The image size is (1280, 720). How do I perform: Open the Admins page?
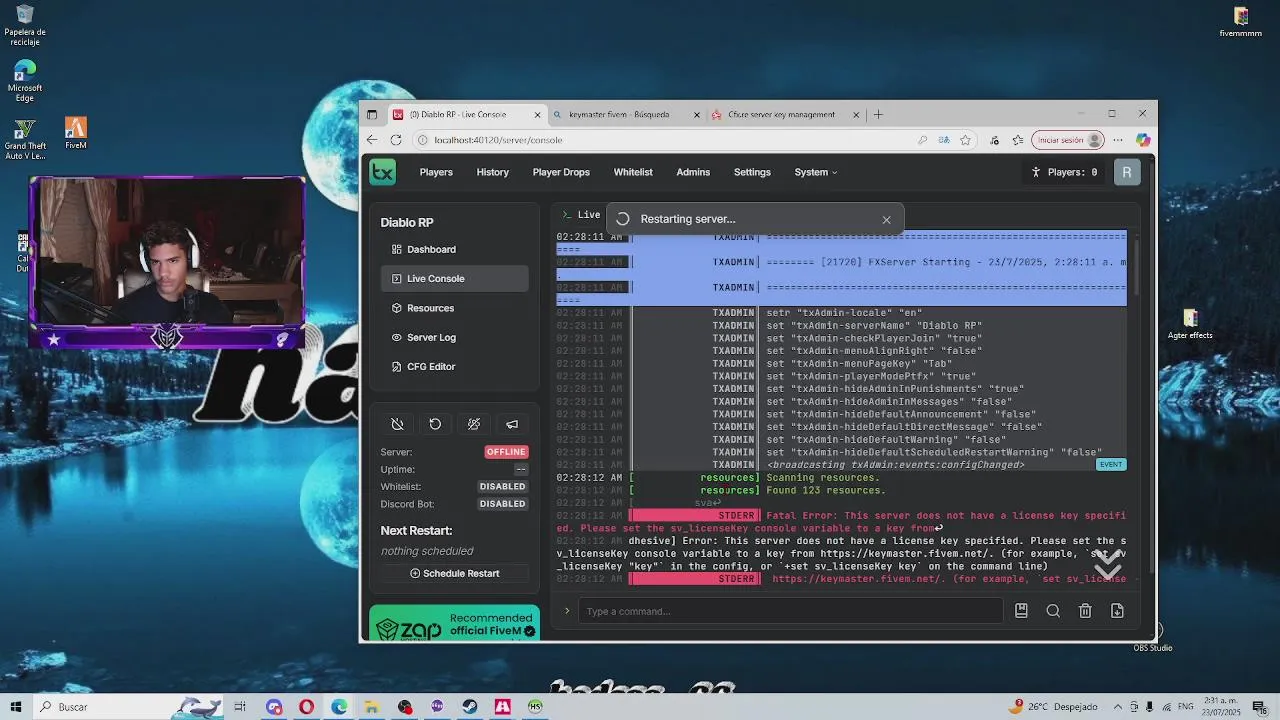pyautogui.click(x=693, y=172)
